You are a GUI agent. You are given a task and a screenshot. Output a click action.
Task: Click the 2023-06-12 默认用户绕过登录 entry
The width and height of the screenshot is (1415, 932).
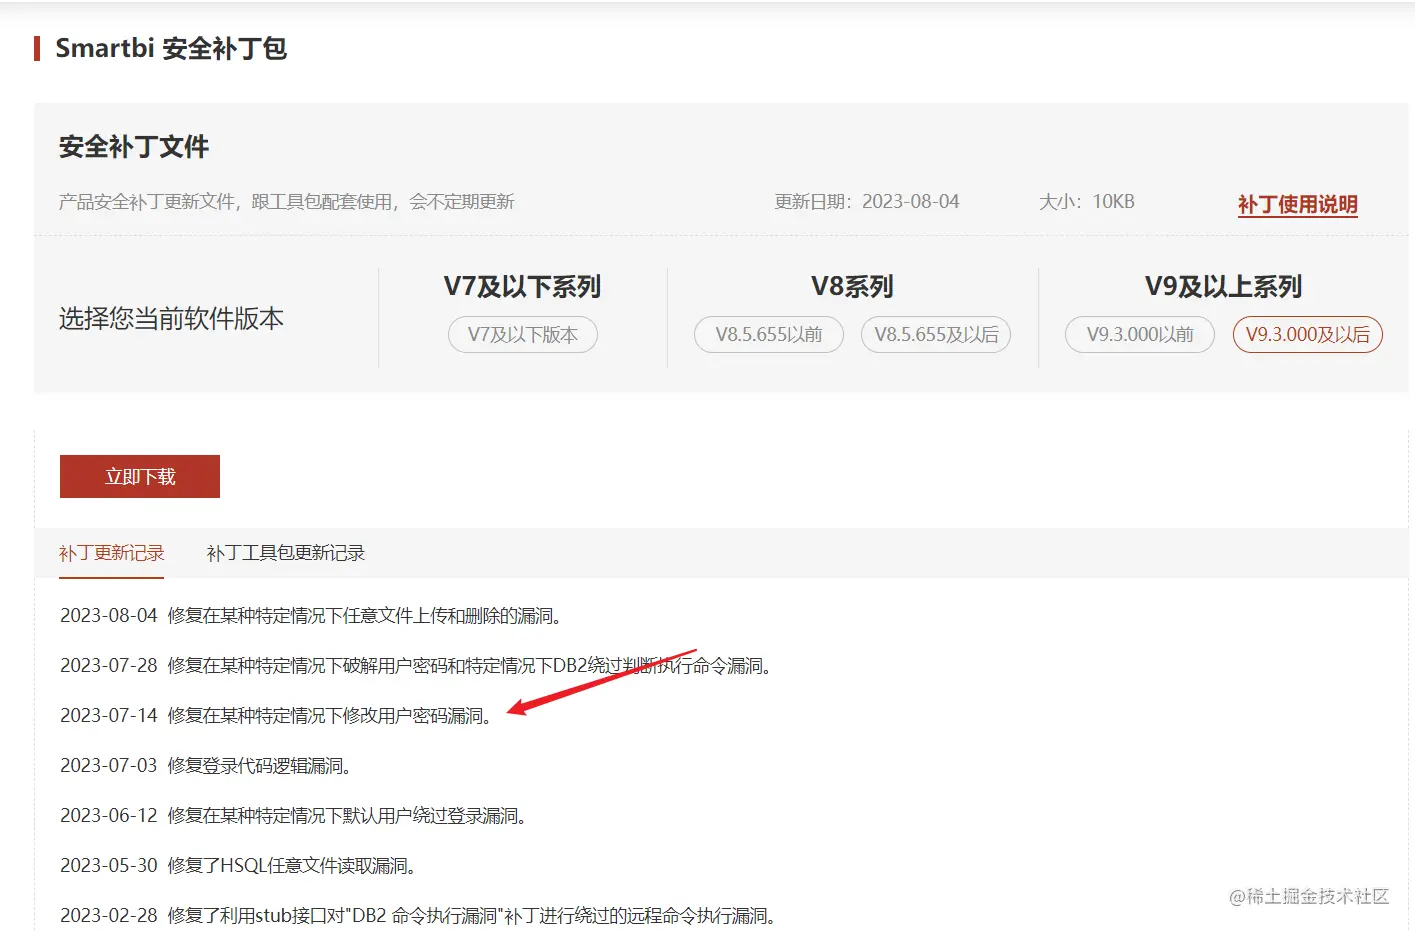point(293,816)
